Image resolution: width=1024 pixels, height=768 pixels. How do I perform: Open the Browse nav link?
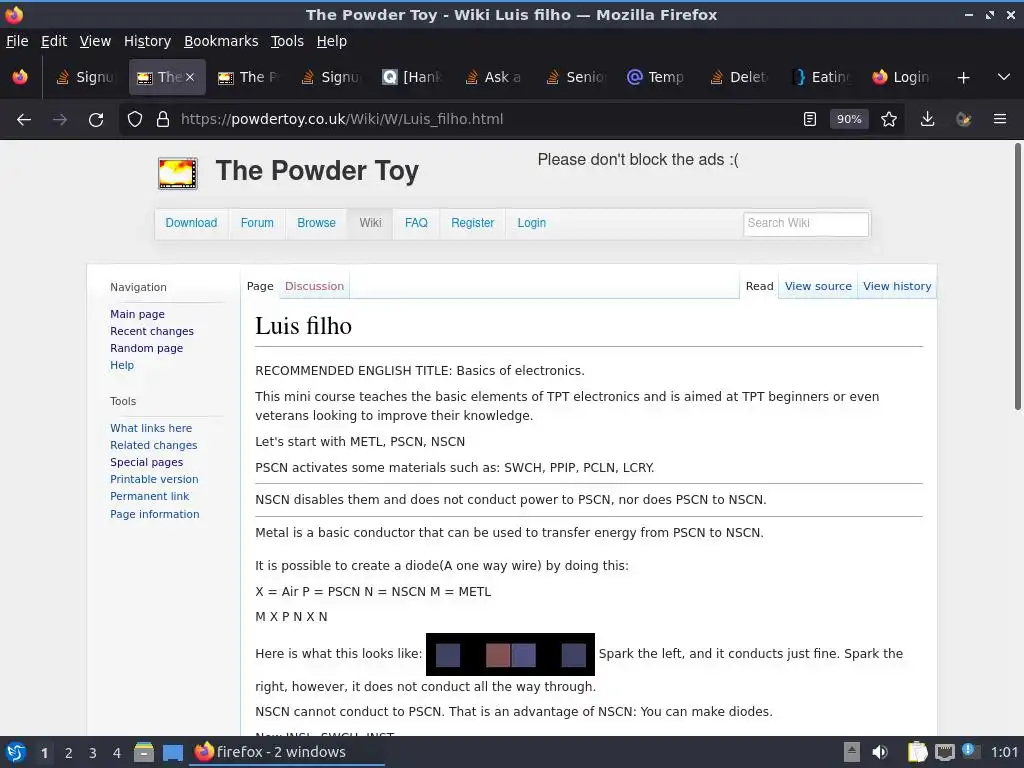click(x=316, y=223)
